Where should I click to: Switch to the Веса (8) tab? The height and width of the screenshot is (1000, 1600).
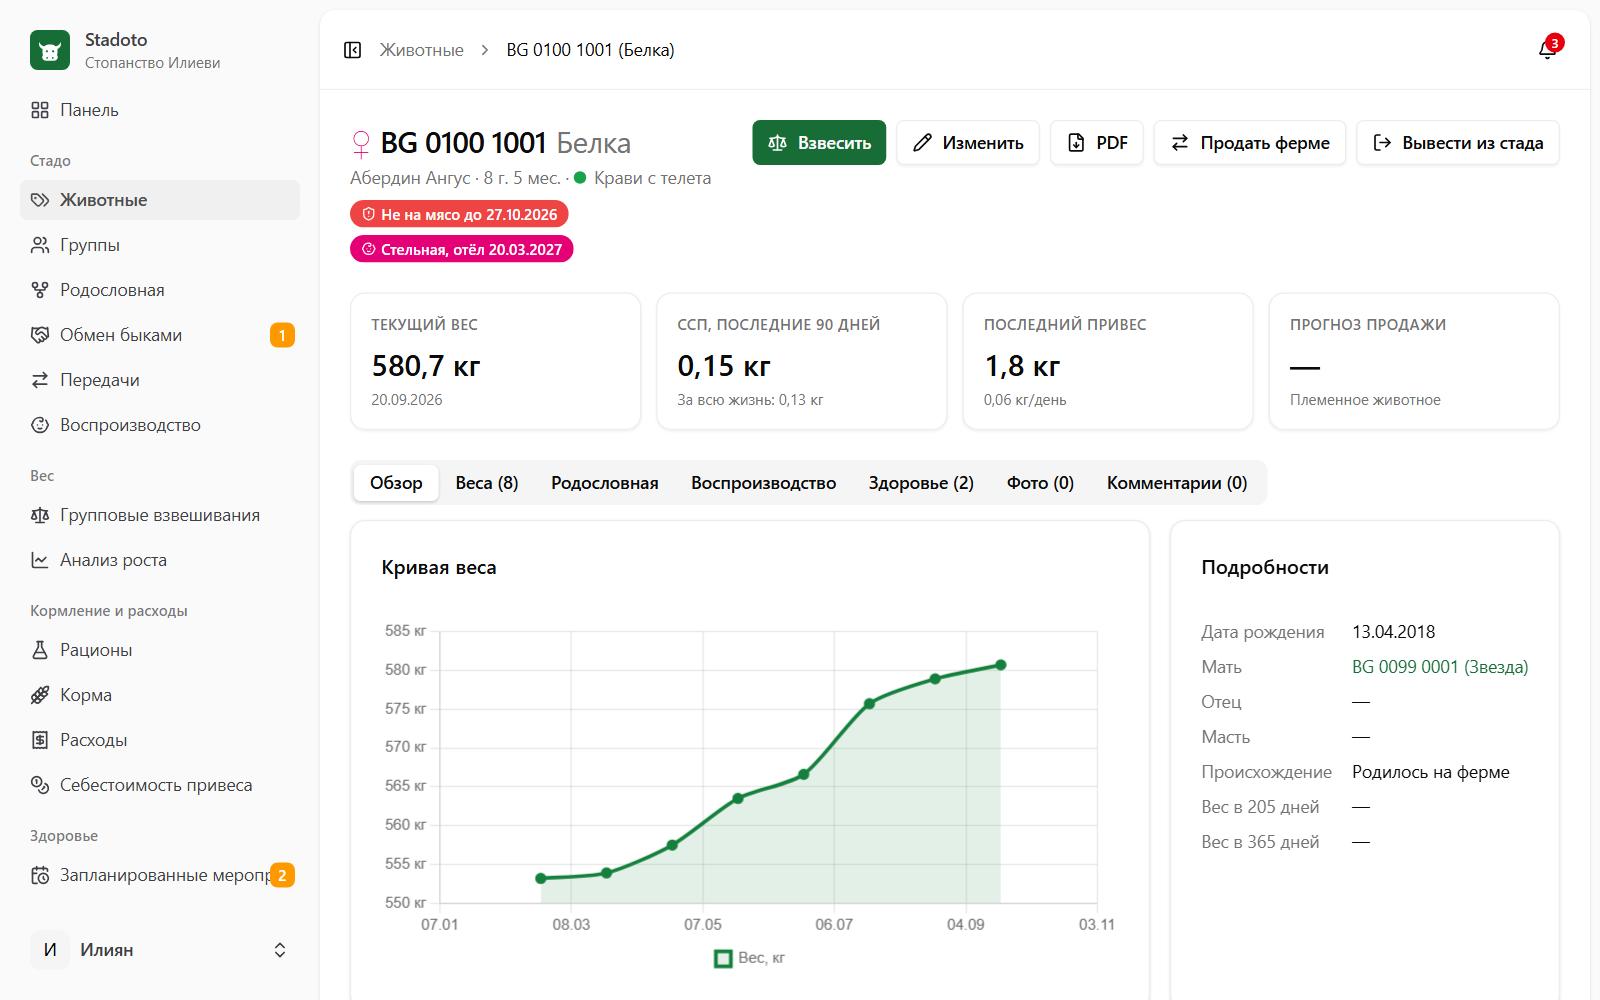click(487, 483)
